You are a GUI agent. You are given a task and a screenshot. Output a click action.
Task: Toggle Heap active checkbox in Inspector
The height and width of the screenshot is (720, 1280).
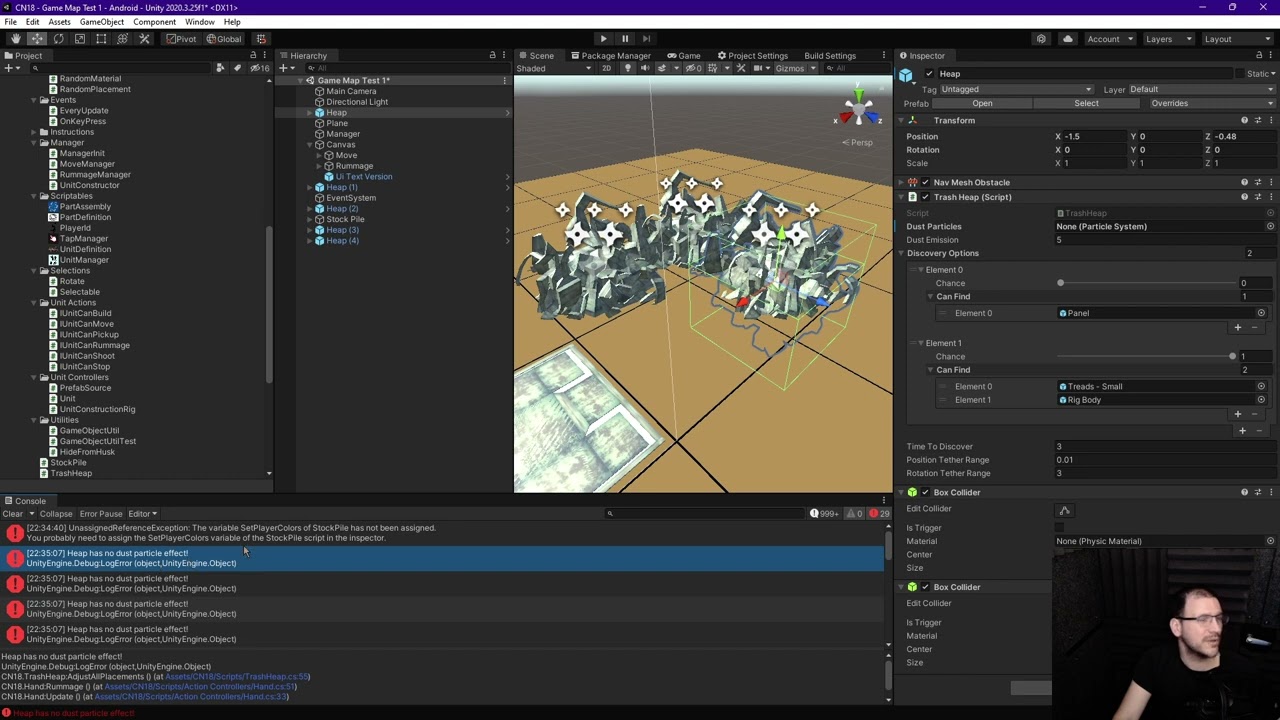[929, 74]
